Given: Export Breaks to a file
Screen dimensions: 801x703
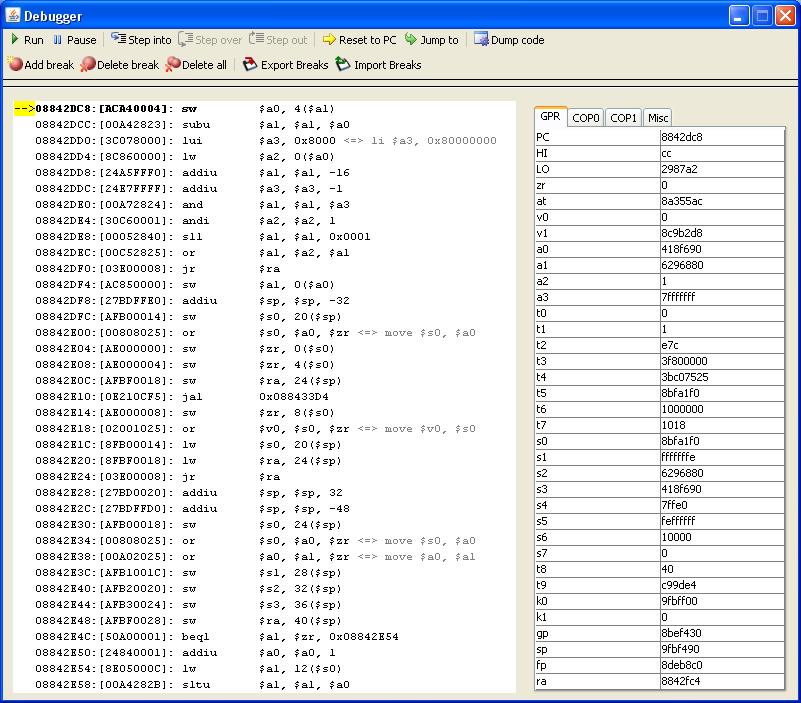Looking at the screenshot, I should click(x=285, y=65).
